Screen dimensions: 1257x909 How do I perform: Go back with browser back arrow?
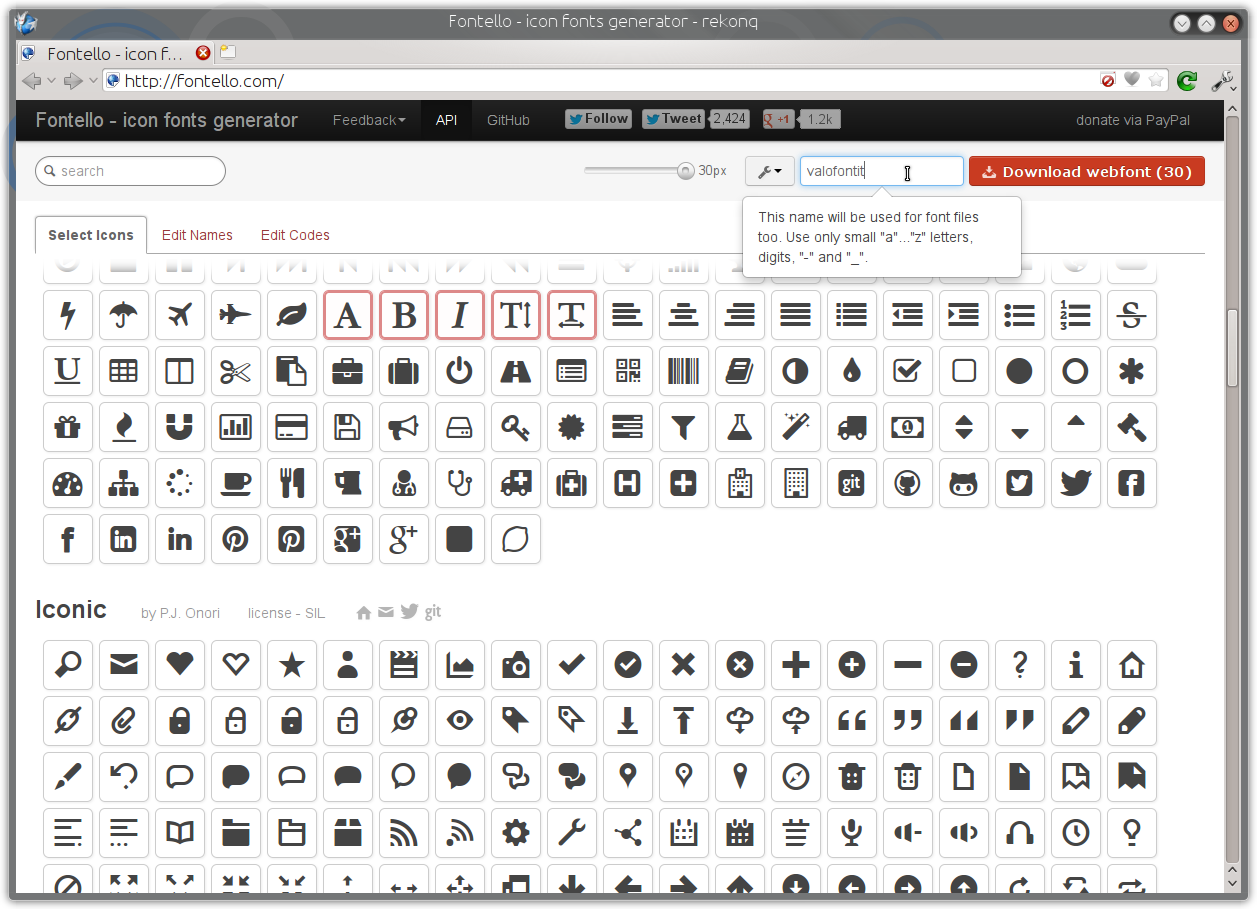click(x=31, y=81)
